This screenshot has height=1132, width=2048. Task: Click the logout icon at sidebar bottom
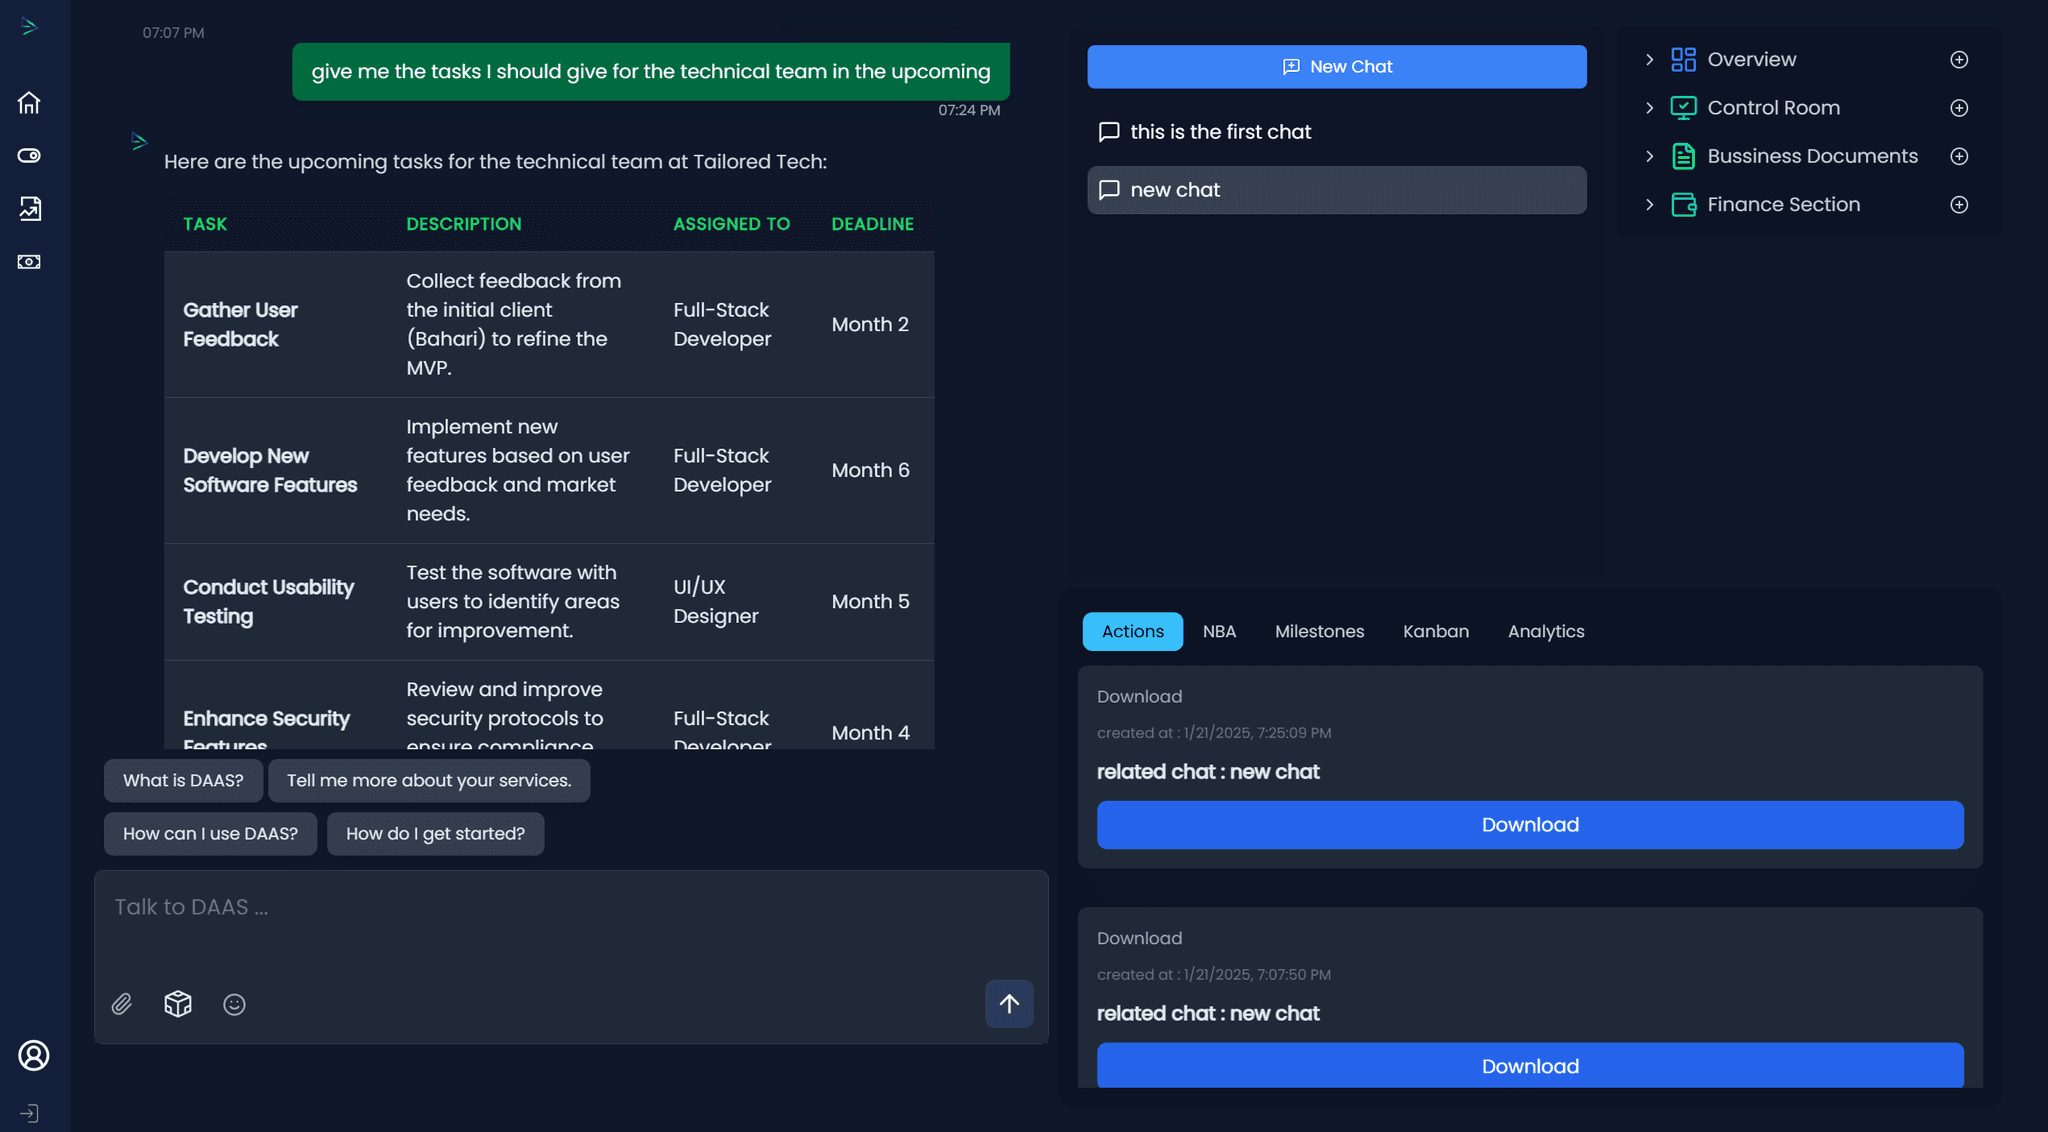pyautogui.click(x=29, y=1113)
